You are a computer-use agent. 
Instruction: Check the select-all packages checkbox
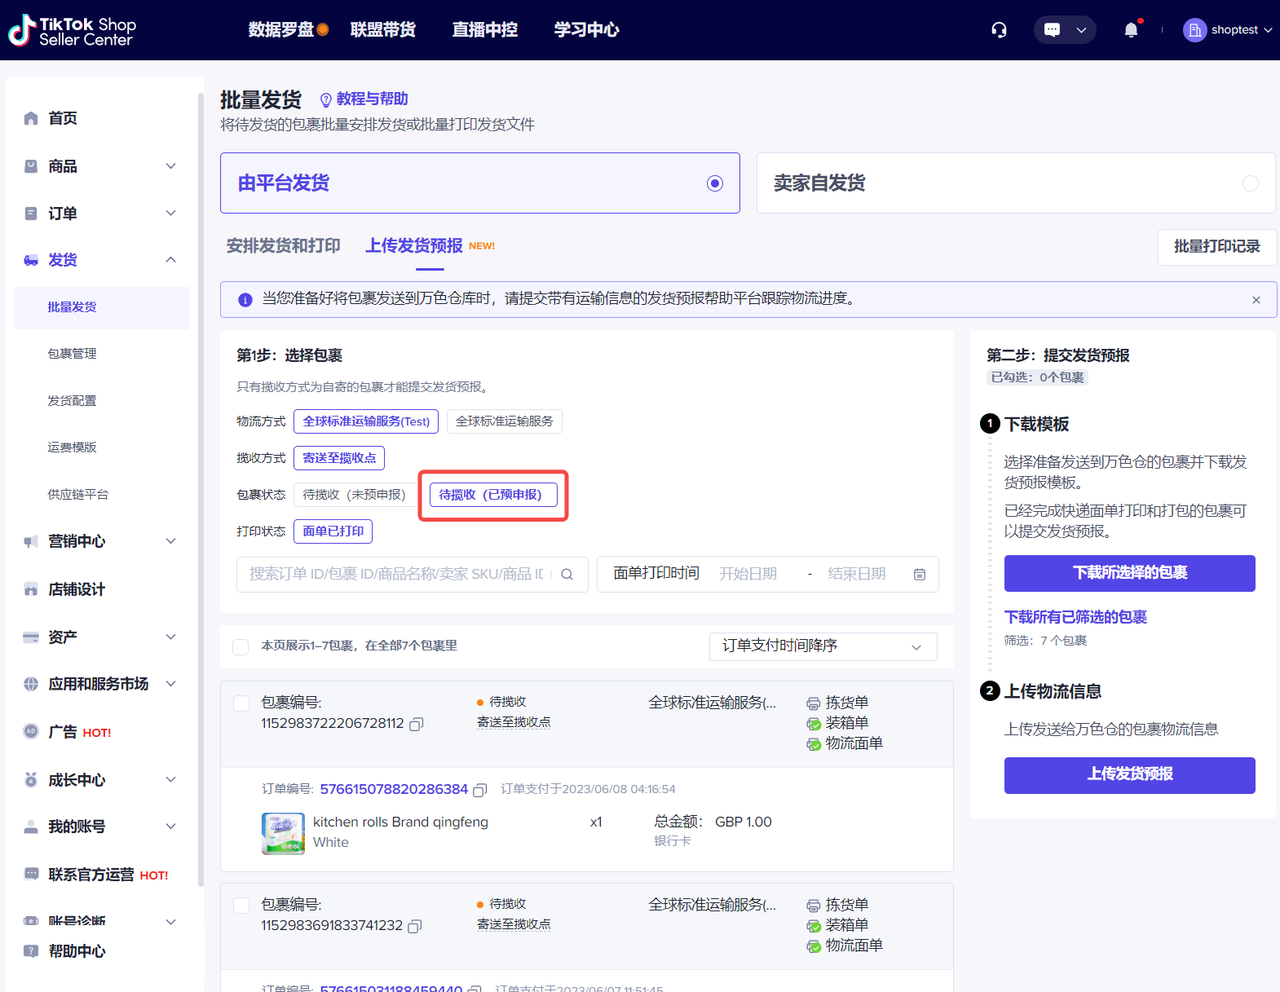241,646
